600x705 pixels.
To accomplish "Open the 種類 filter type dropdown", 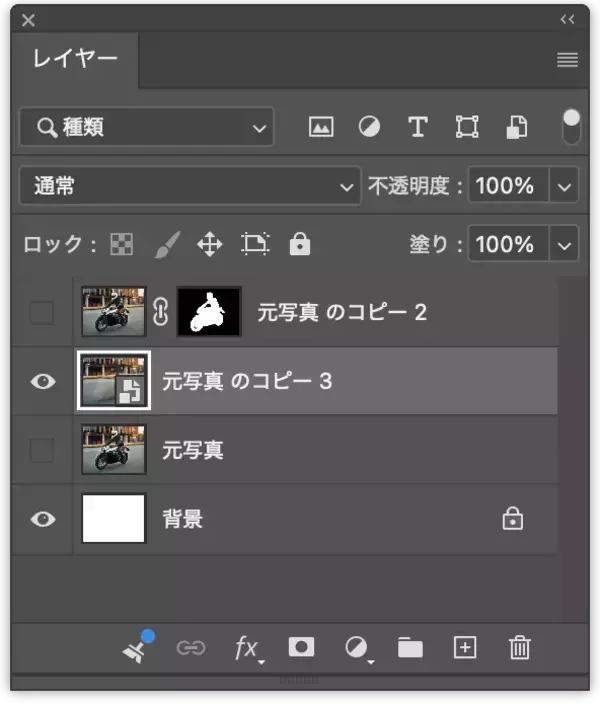I will coord(147,127).
